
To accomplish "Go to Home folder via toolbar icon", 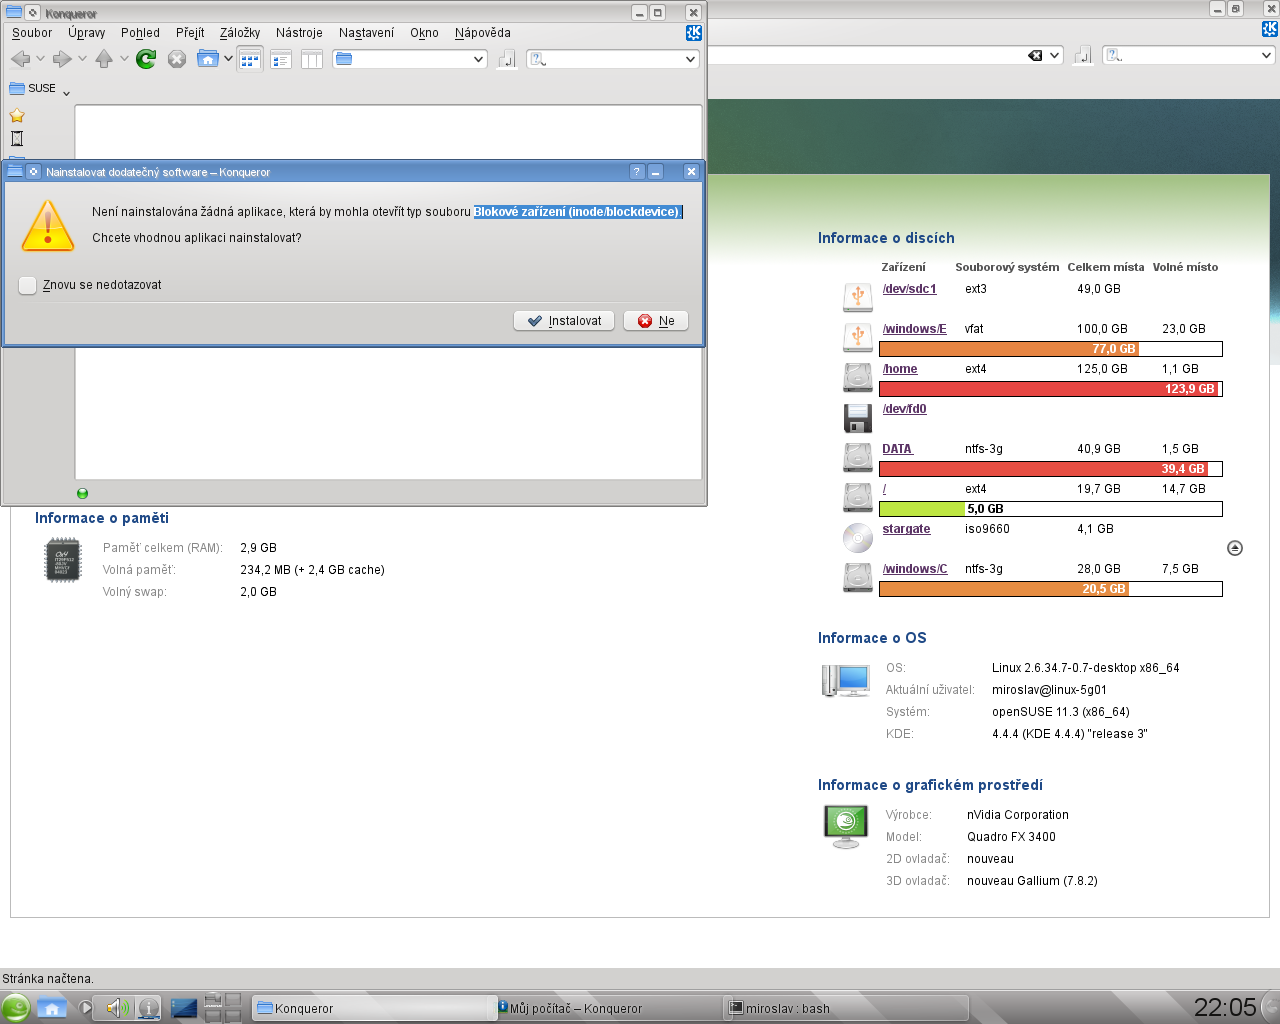I will point(208,59).
